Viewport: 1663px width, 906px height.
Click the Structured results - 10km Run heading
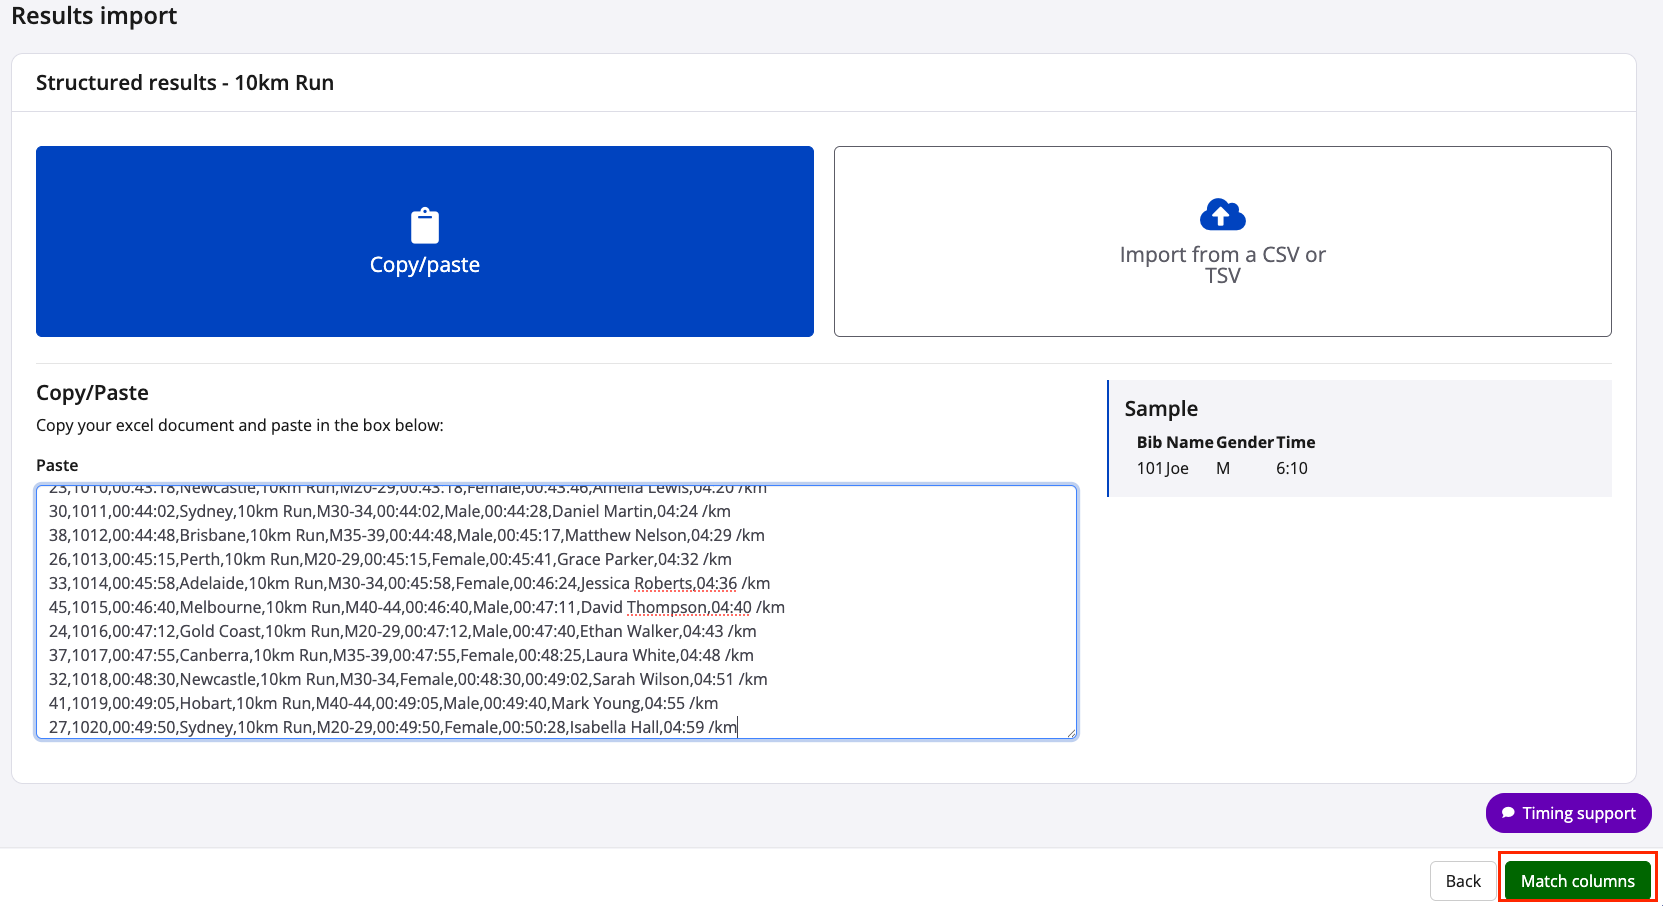click(185, 83)
